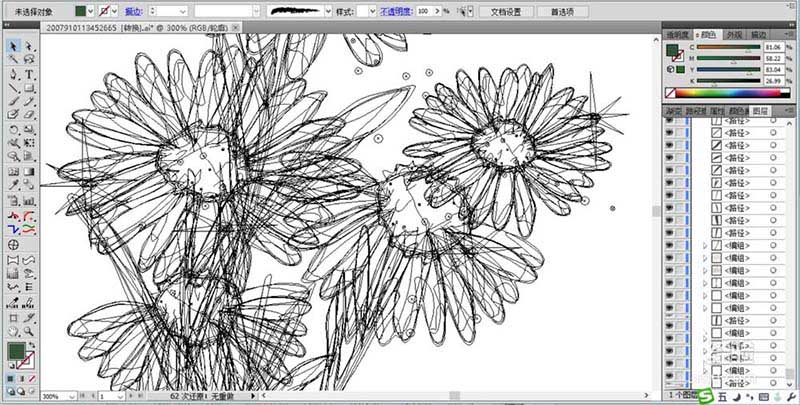Select the Pencil tool
Screen dimensions: 800x405
(x=29, y=102)
